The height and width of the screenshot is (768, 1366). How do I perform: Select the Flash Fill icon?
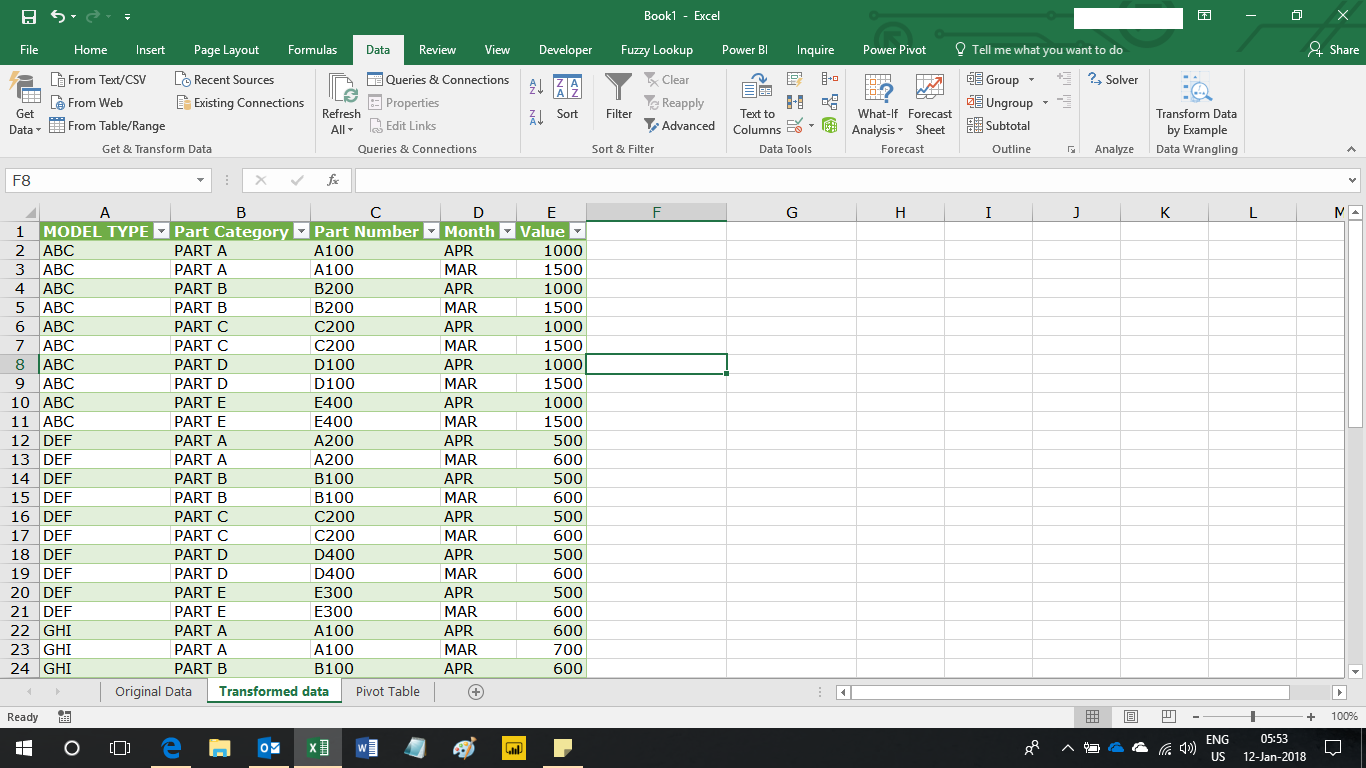(794, 79)
